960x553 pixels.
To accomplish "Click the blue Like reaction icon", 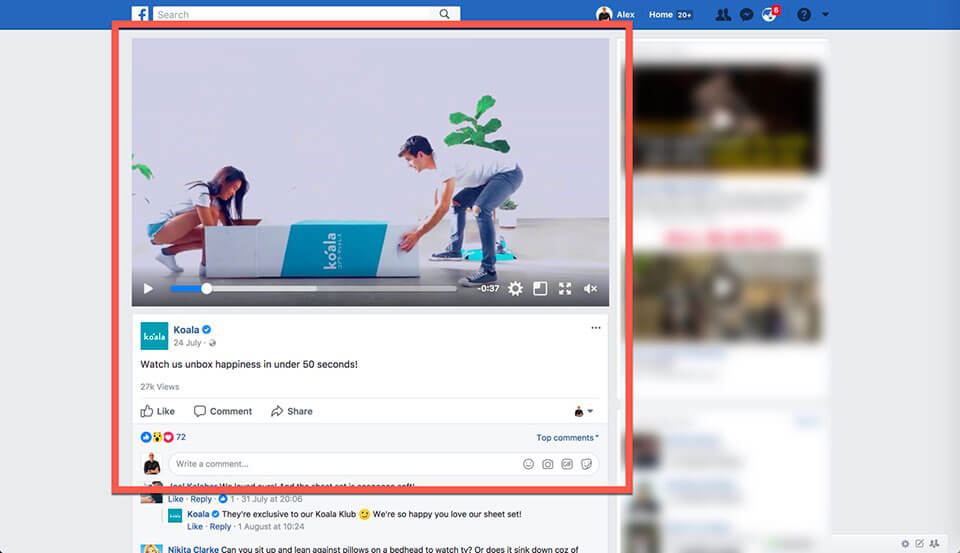I will (146, 437).
